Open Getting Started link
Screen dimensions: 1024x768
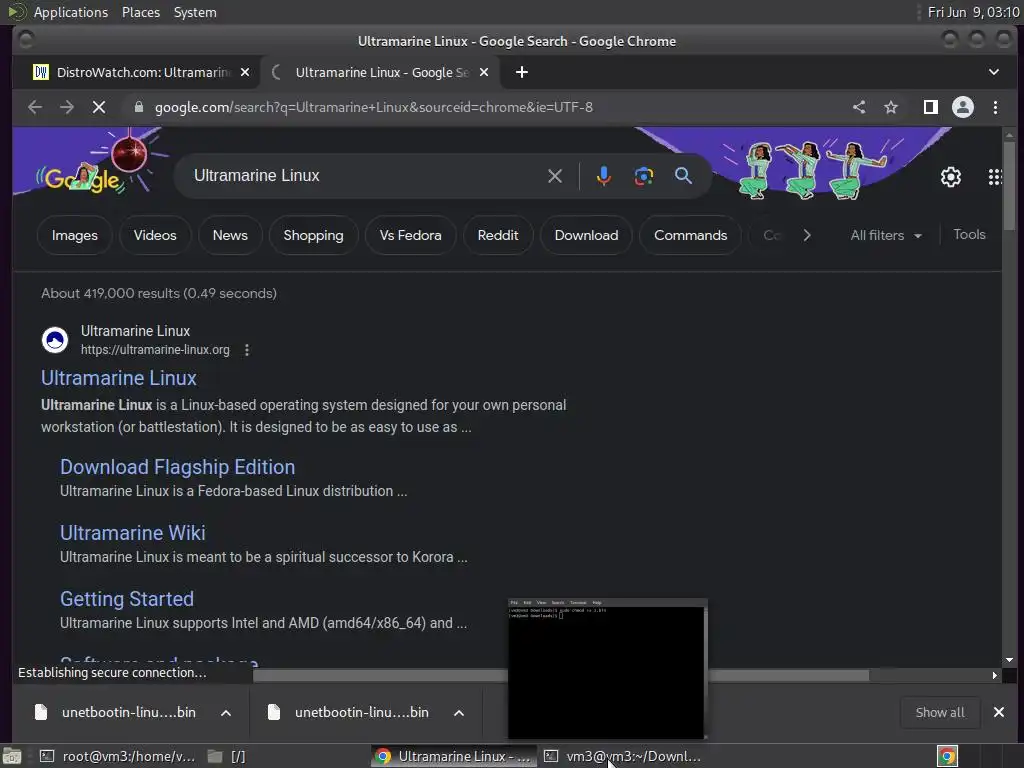pyautogui.click(x=127, y=599)
